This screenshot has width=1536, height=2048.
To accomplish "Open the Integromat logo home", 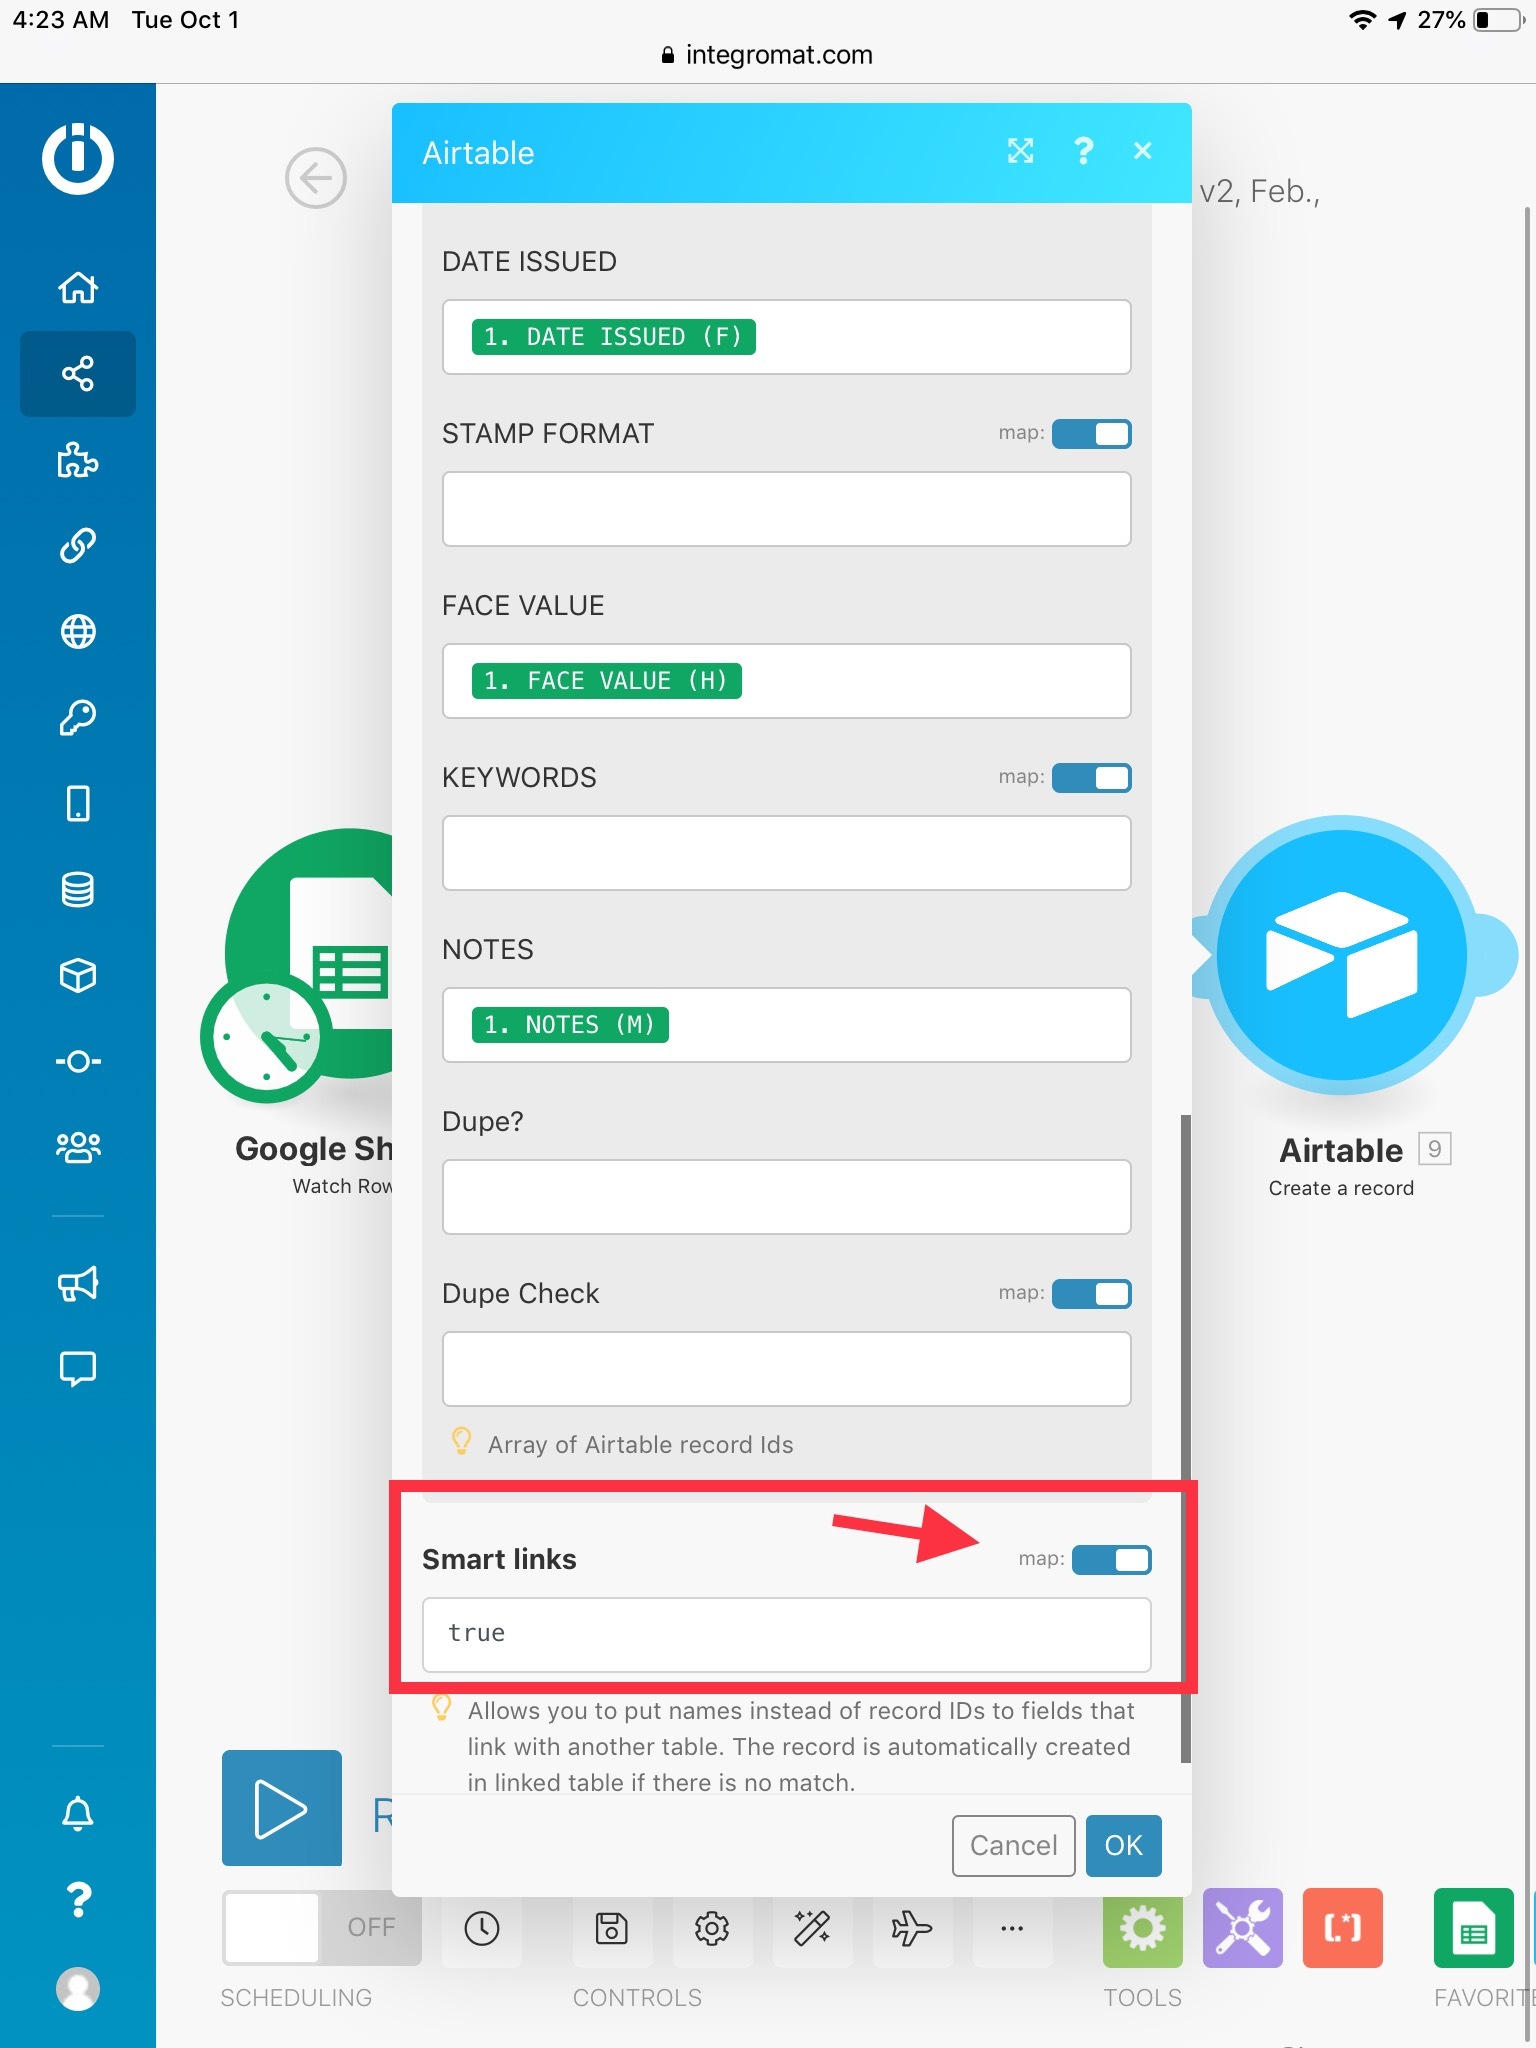I will coord(78,158).
